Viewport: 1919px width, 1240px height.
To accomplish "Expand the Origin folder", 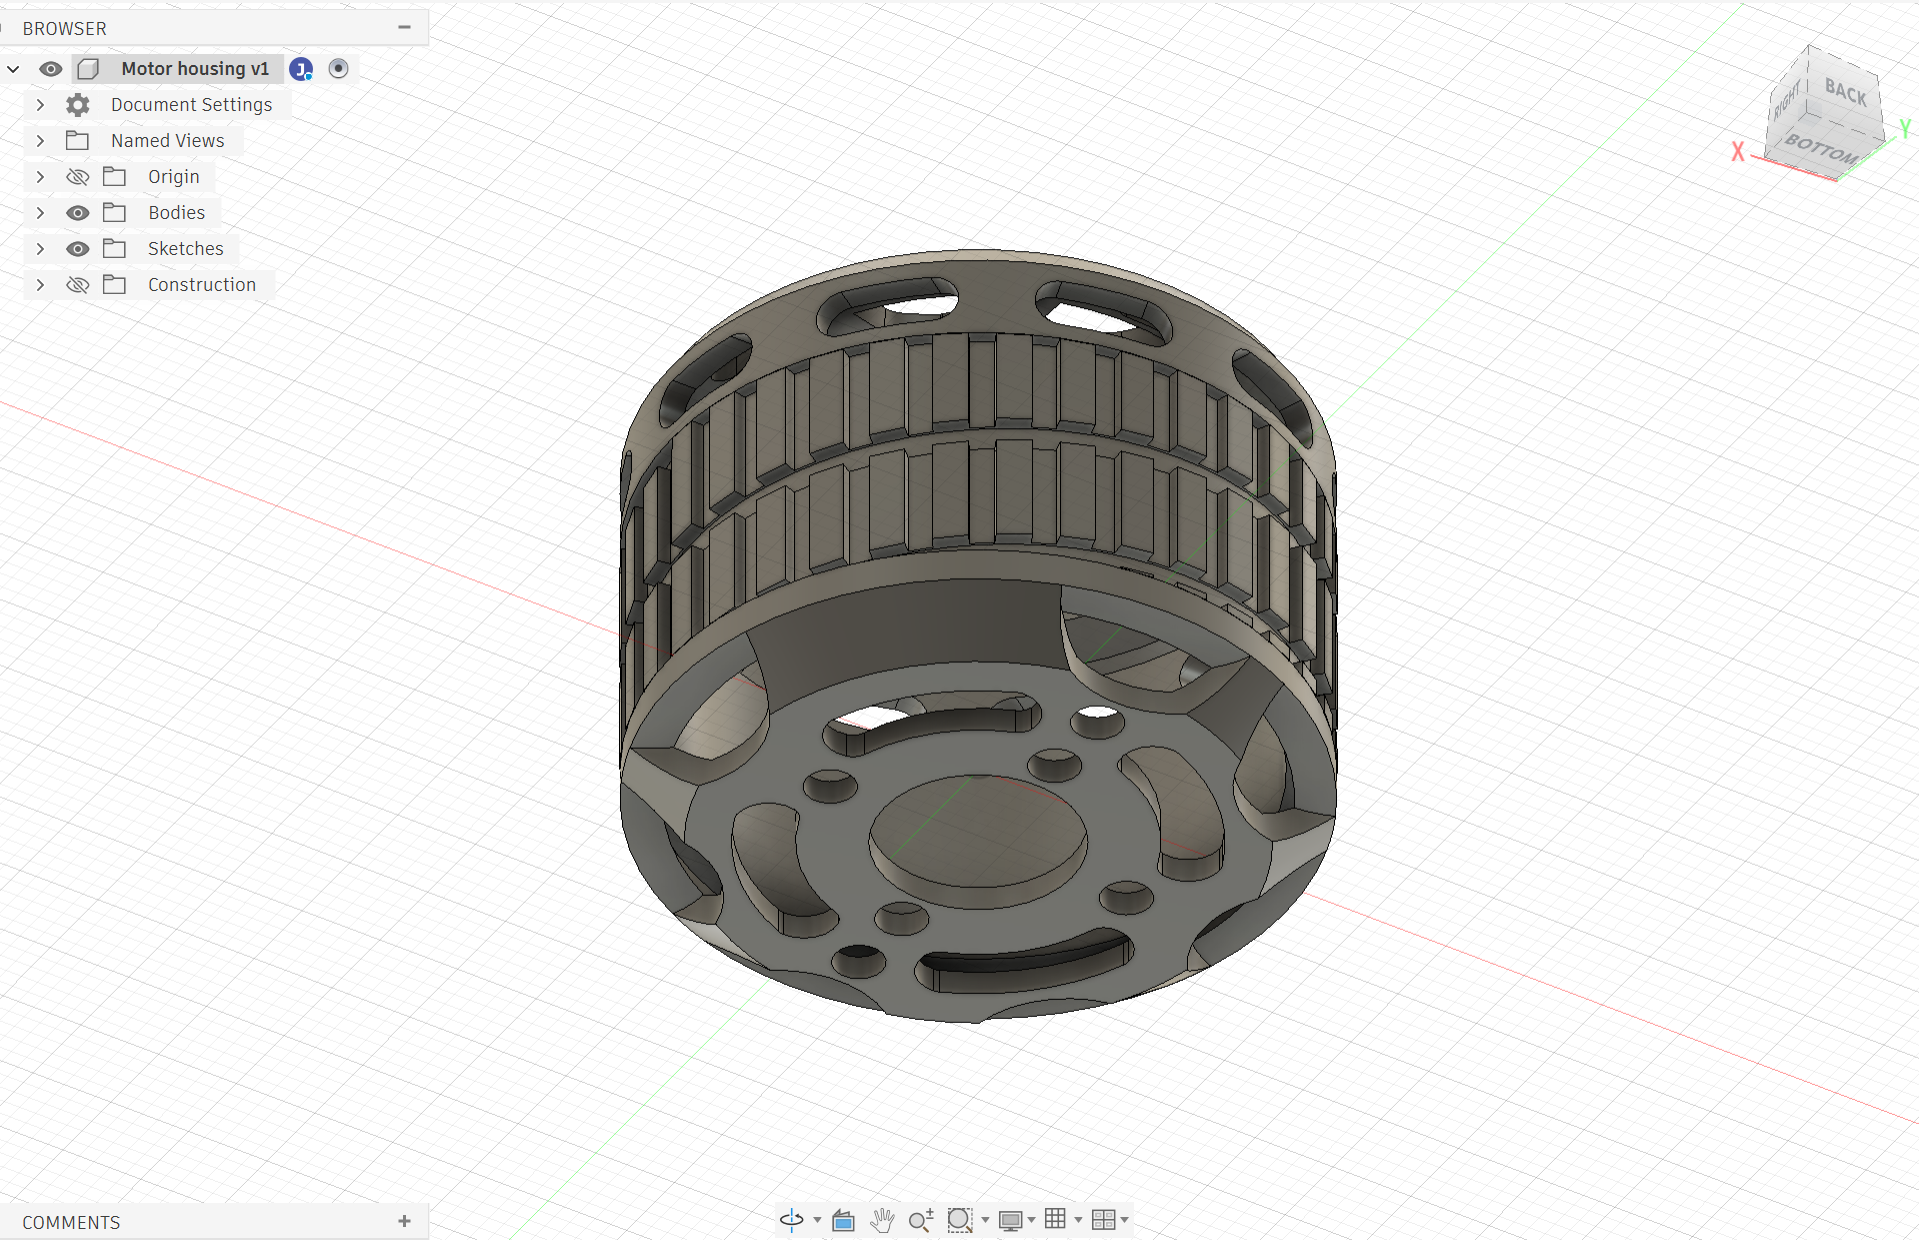I will click(40, 177).
